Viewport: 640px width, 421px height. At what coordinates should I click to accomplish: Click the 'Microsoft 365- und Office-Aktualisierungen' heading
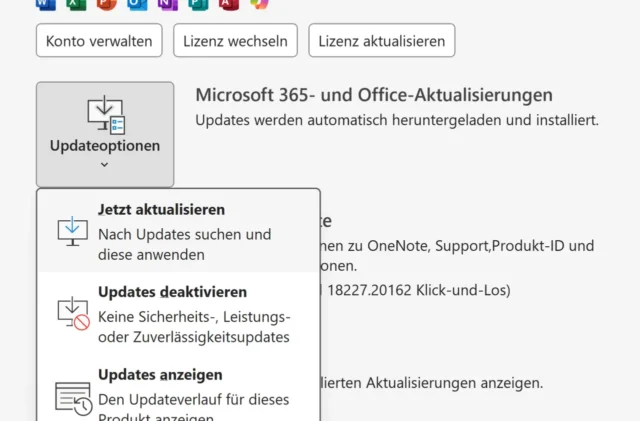point(374,95)
